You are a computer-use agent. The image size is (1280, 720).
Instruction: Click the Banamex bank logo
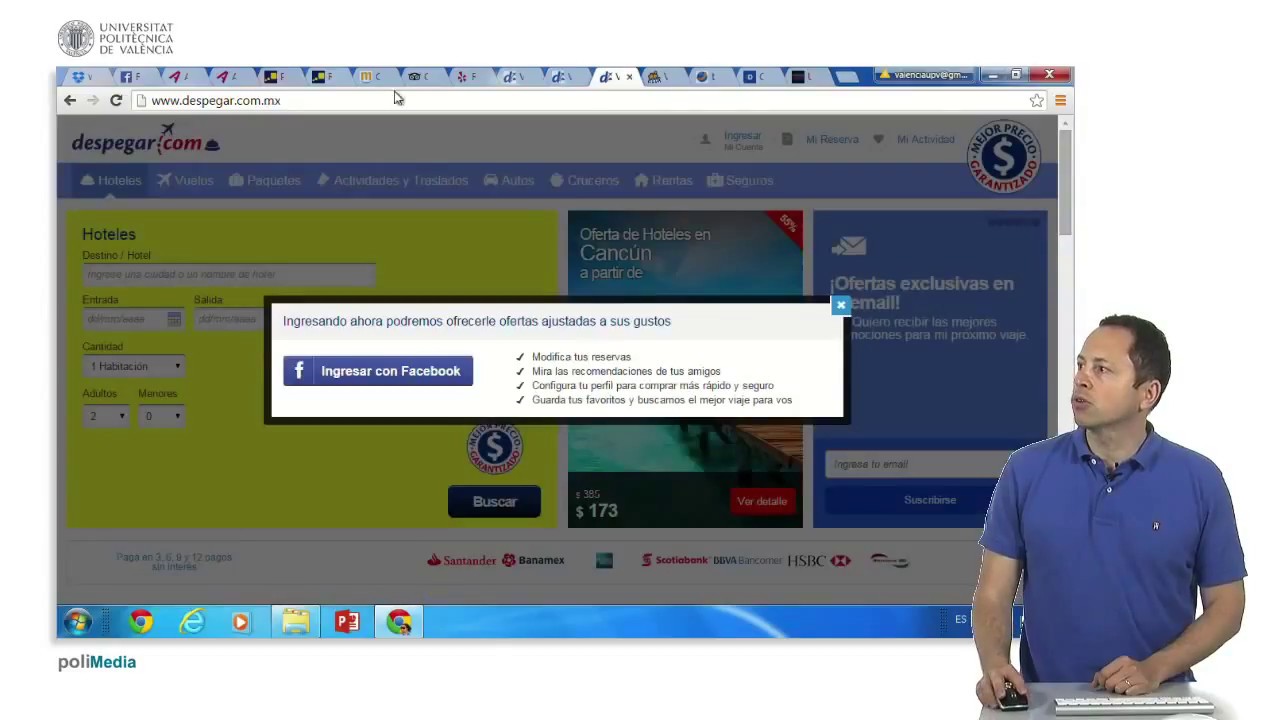534,561
